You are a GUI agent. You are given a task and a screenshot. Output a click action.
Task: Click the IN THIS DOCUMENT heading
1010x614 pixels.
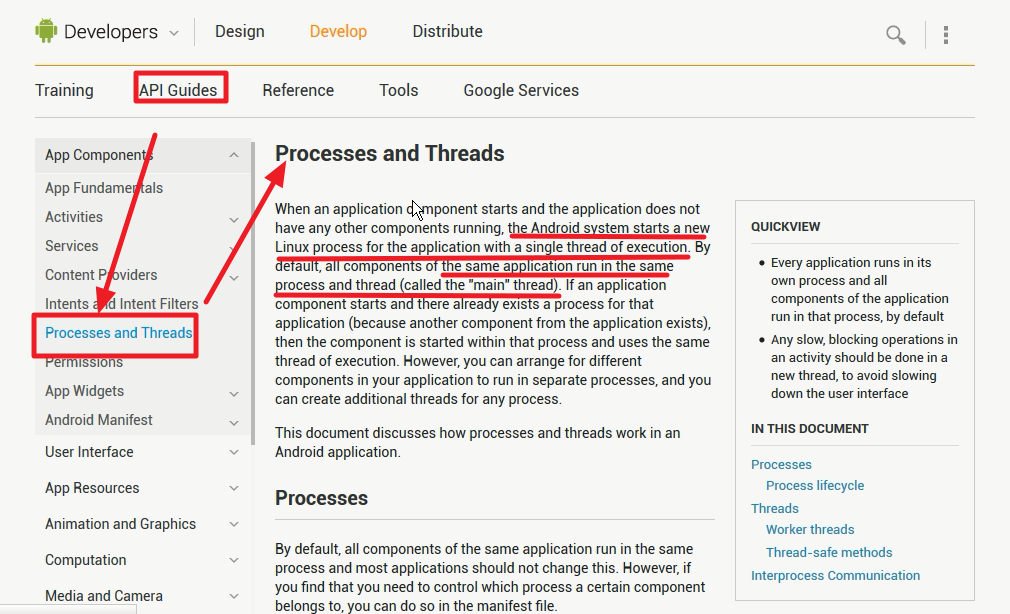[810, 429]
